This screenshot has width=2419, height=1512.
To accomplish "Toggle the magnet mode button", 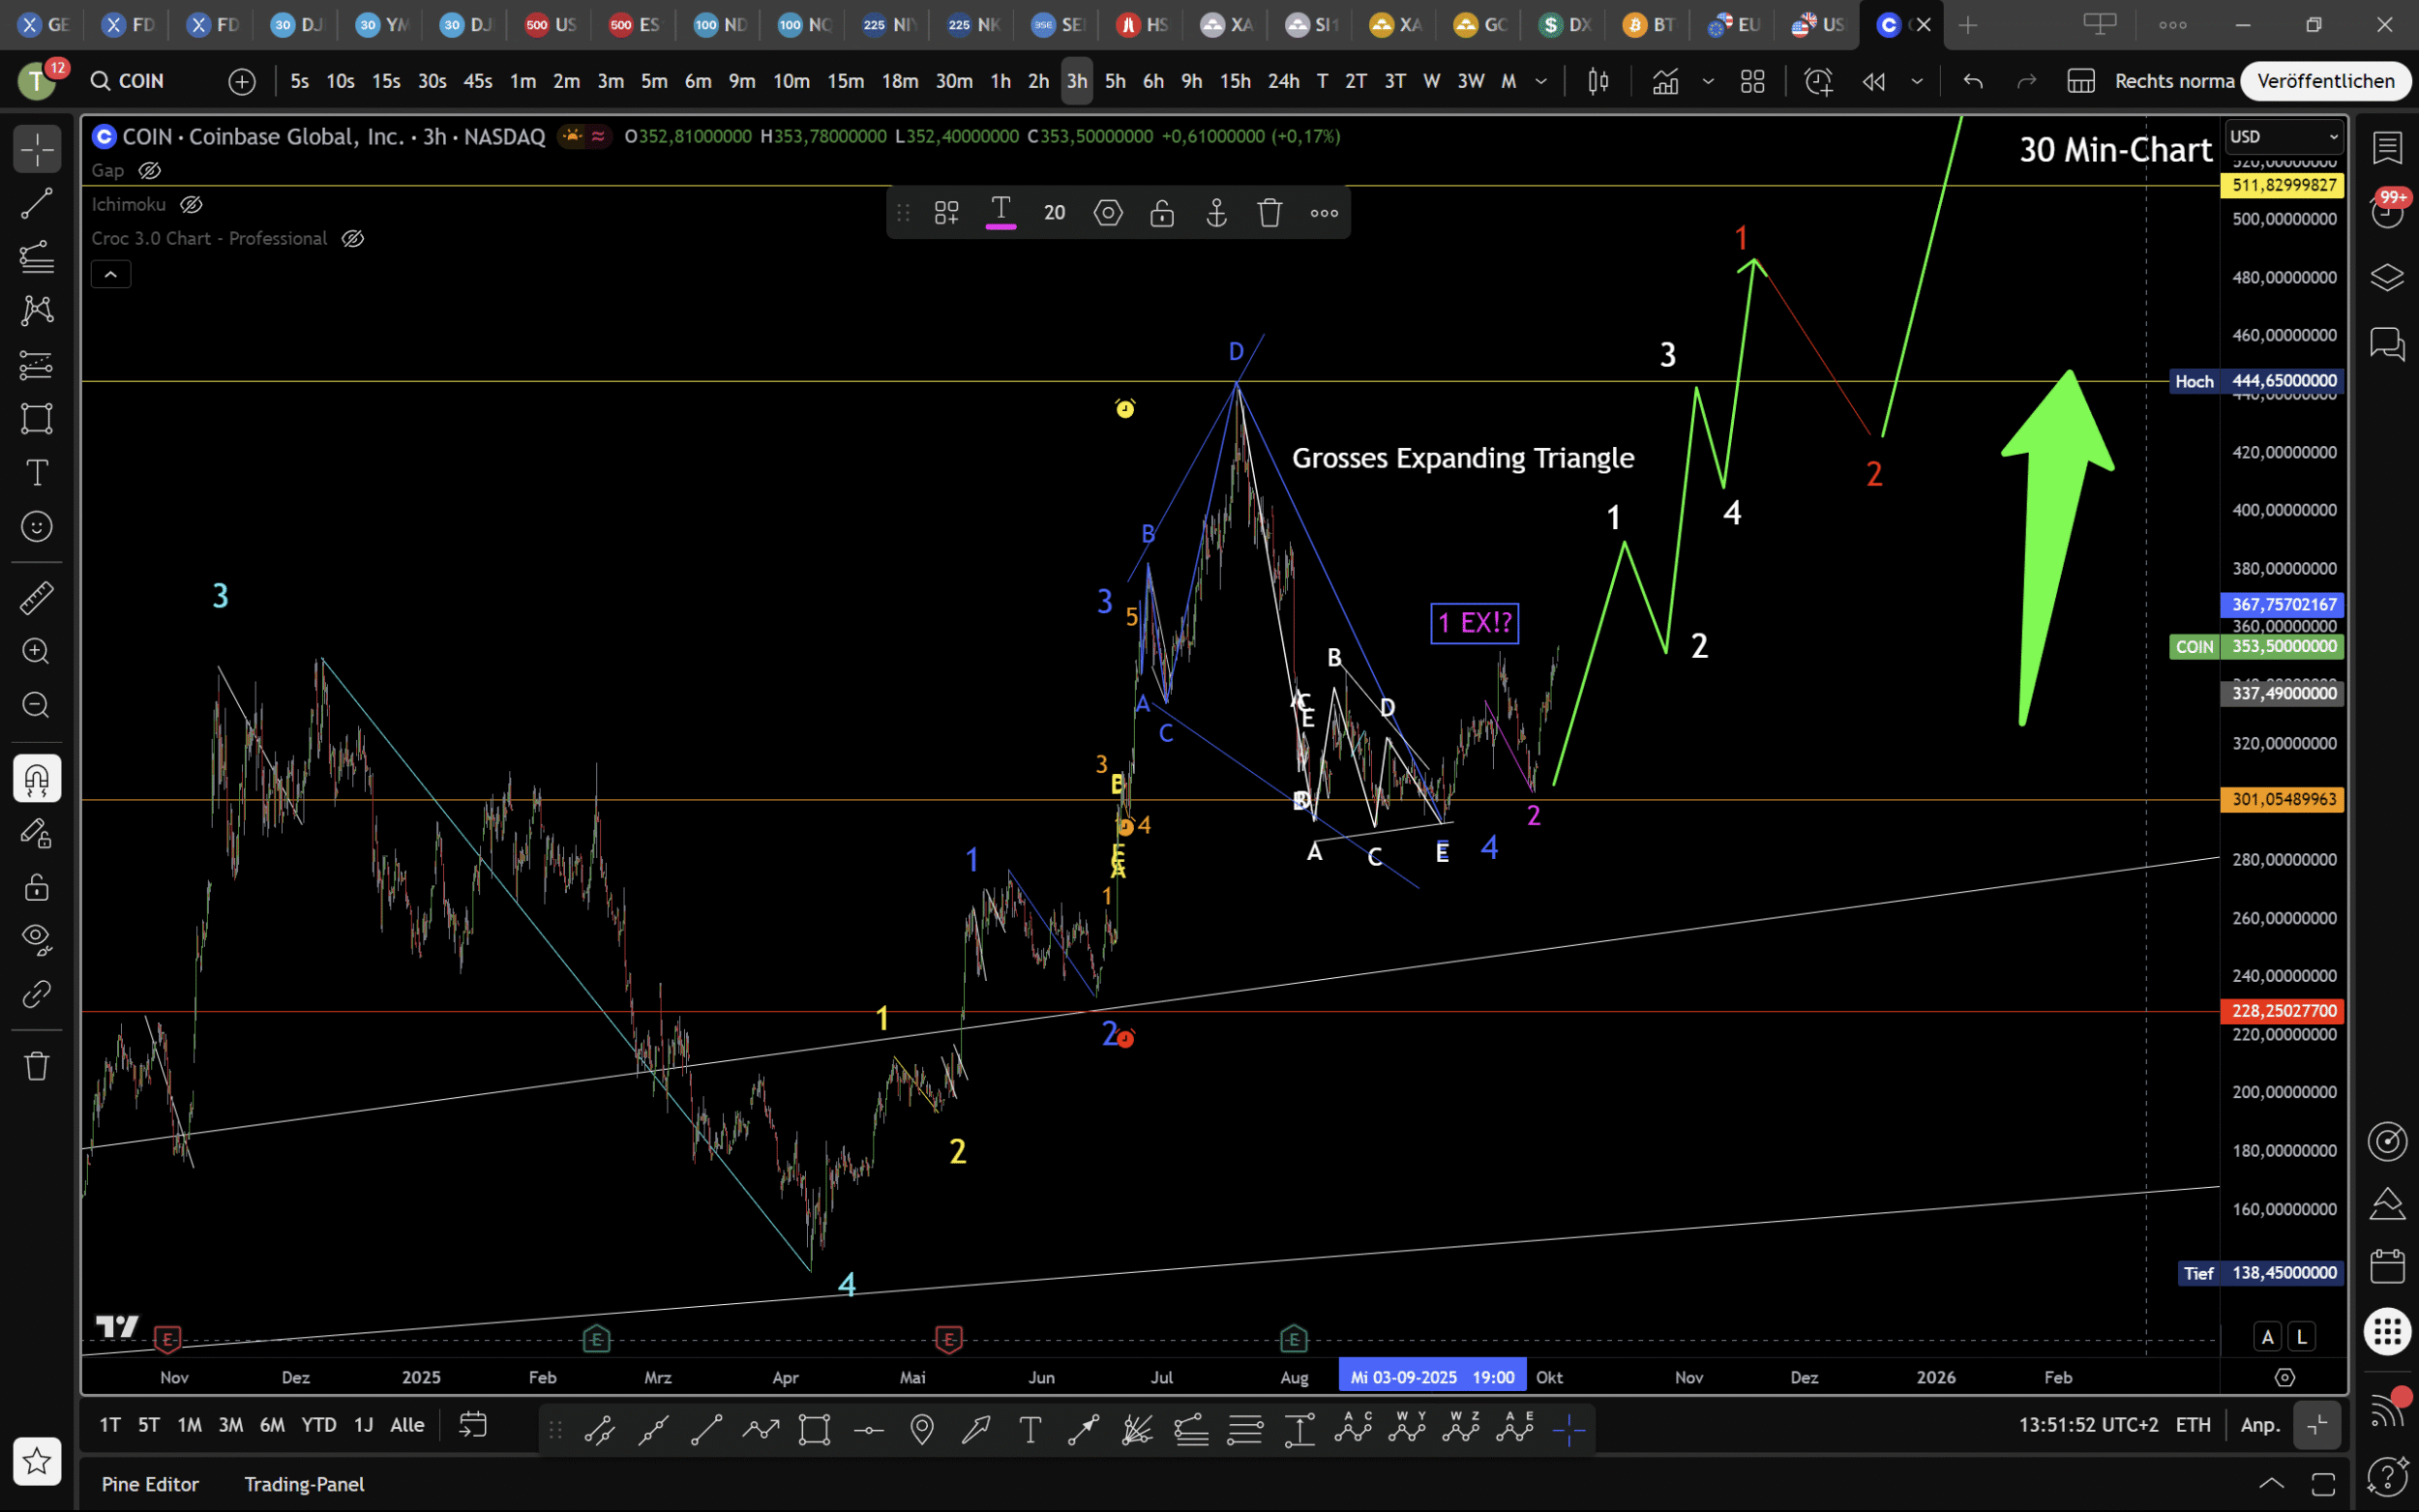I will coord(36,779).
